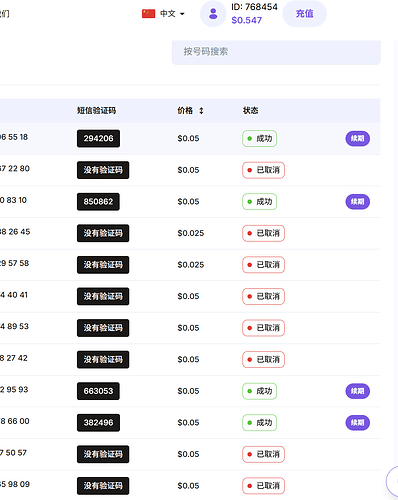Click 没有验证码 label in row 29 57 58

(103, 265)
